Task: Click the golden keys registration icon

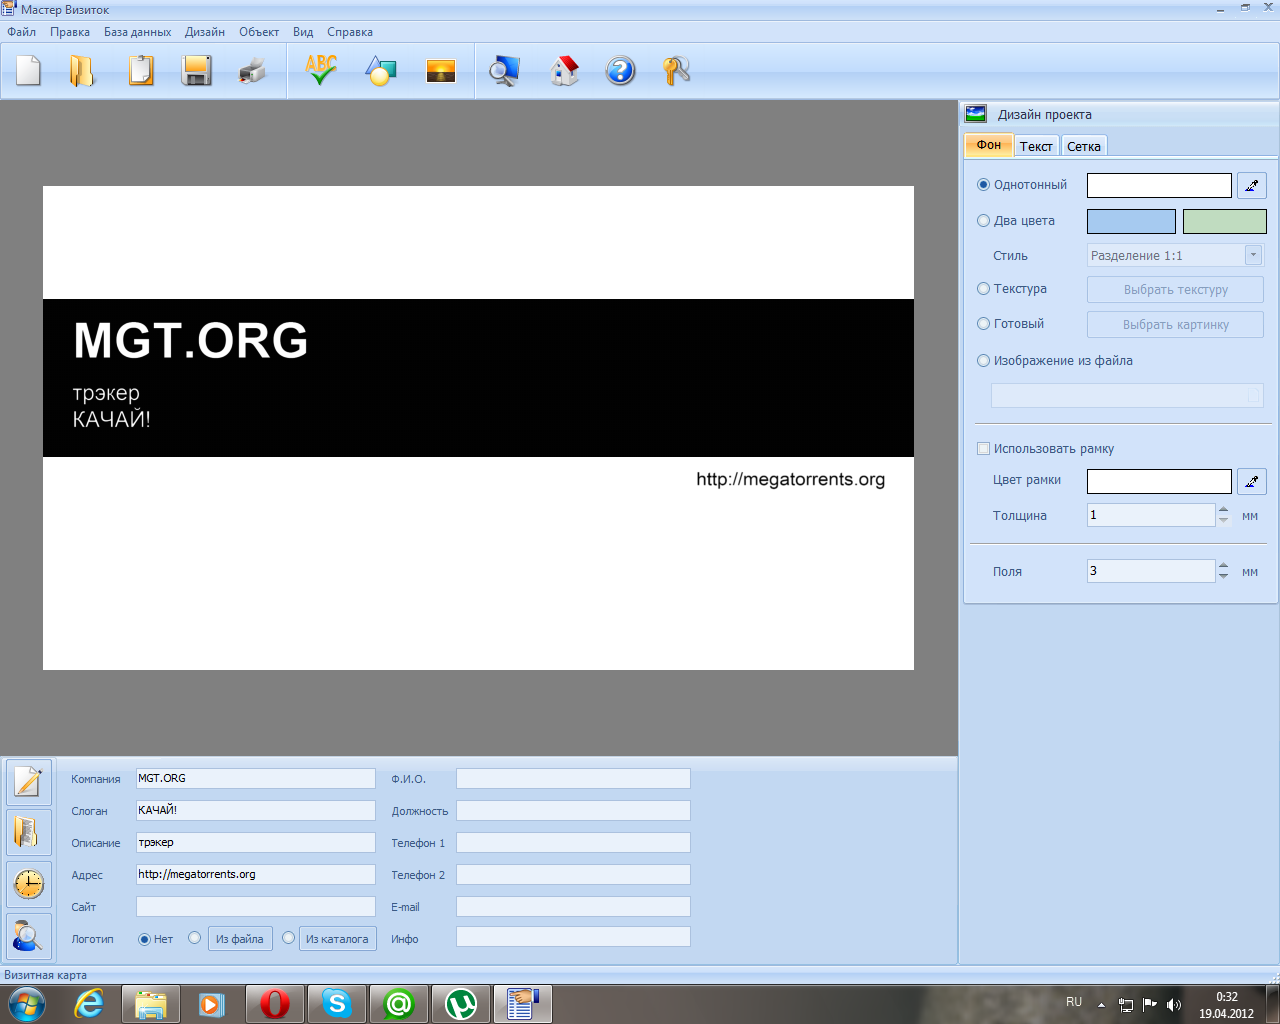Action: pyautogui.click(x=677, y=70)
